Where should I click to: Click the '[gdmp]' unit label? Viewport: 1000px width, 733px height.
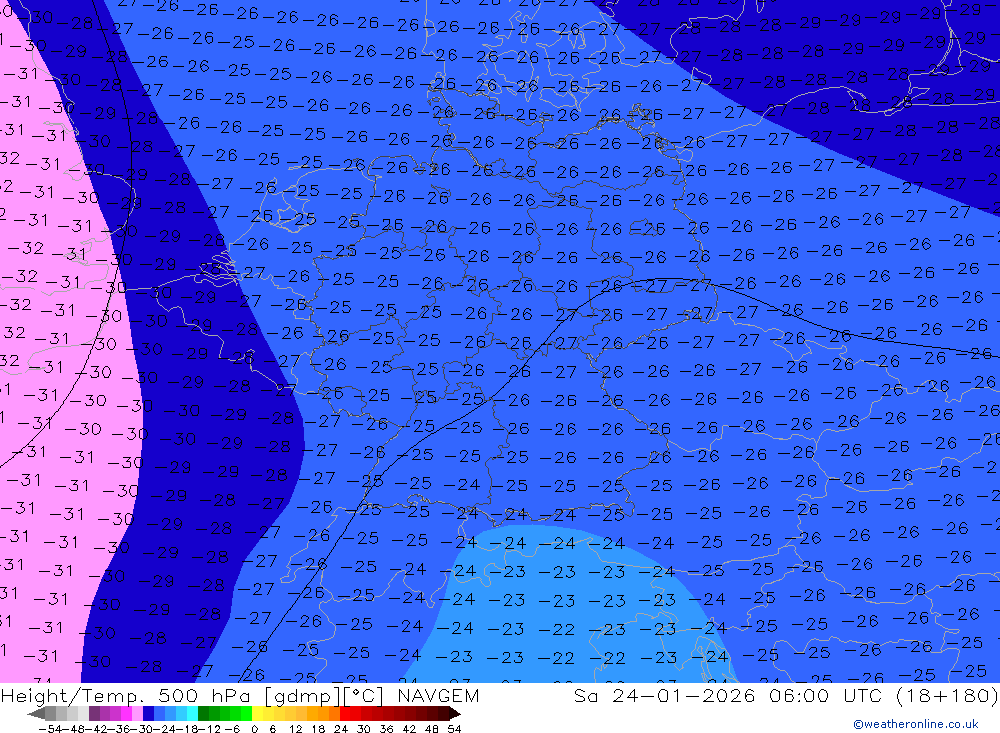pos(303,697)
